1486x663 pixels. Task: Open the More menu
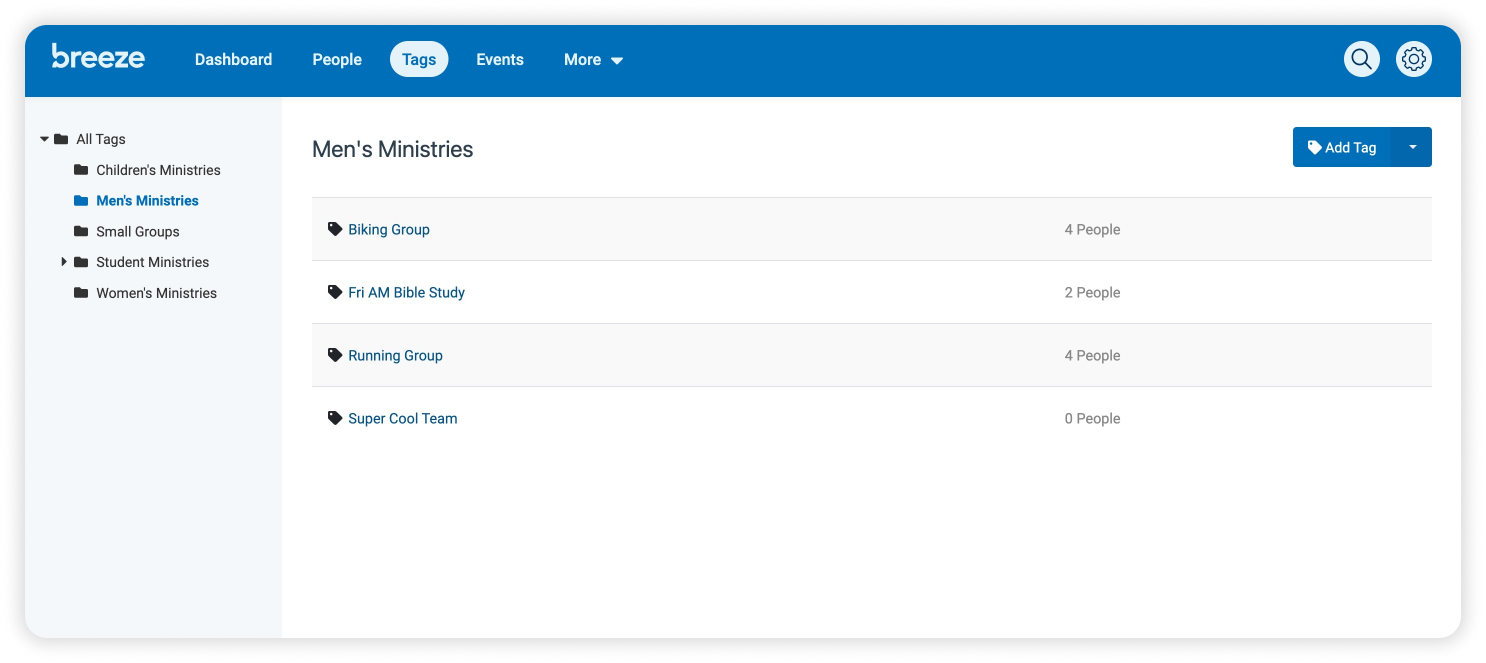[592, 59]
